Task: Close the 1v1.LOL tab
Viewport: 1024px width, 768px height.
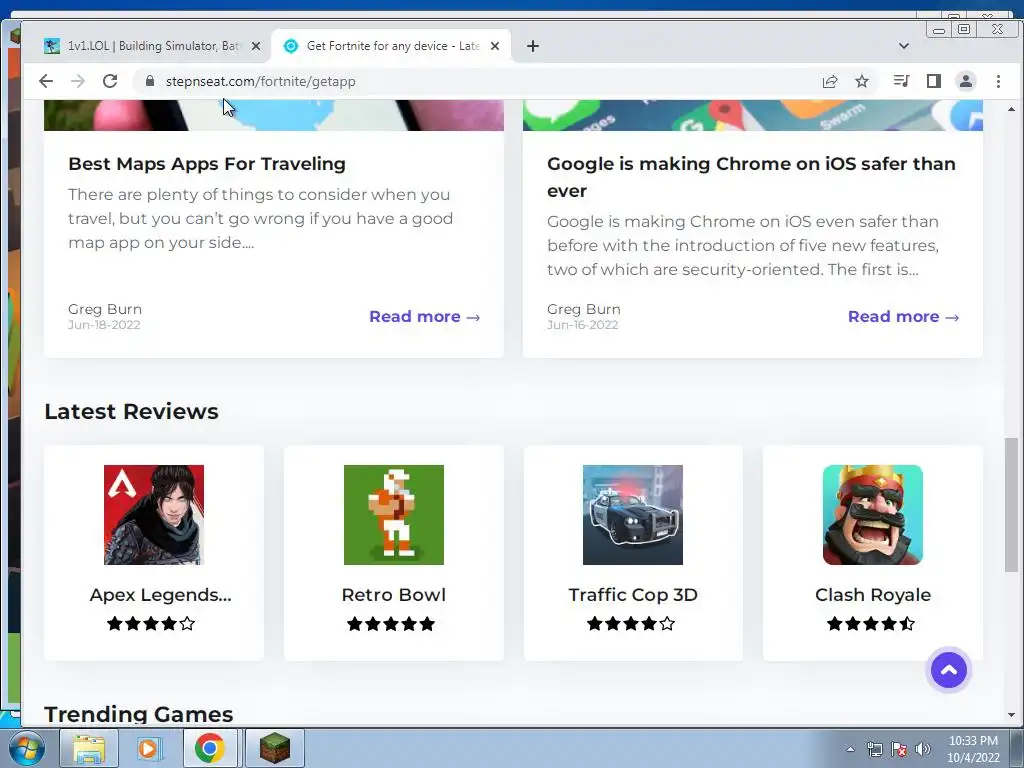Action: point(256,46)
